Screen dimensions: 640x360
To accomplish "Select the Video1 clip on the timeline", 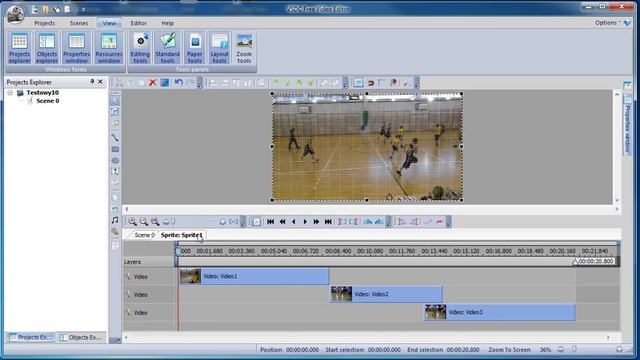I will coord(254,276).
